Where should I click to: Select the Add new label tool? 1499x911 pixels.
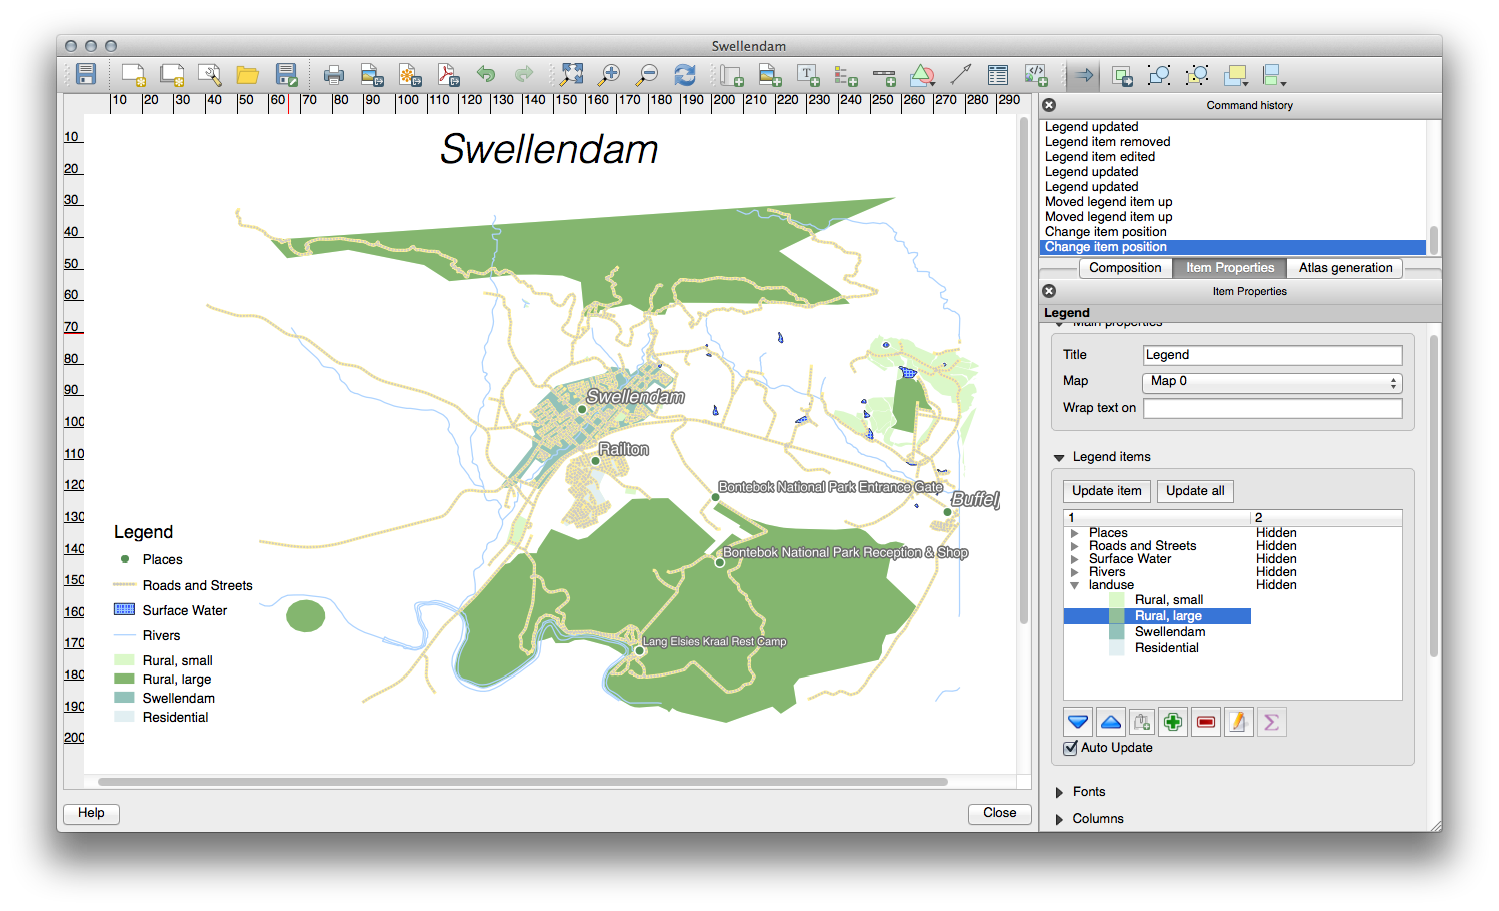[808, 75]
